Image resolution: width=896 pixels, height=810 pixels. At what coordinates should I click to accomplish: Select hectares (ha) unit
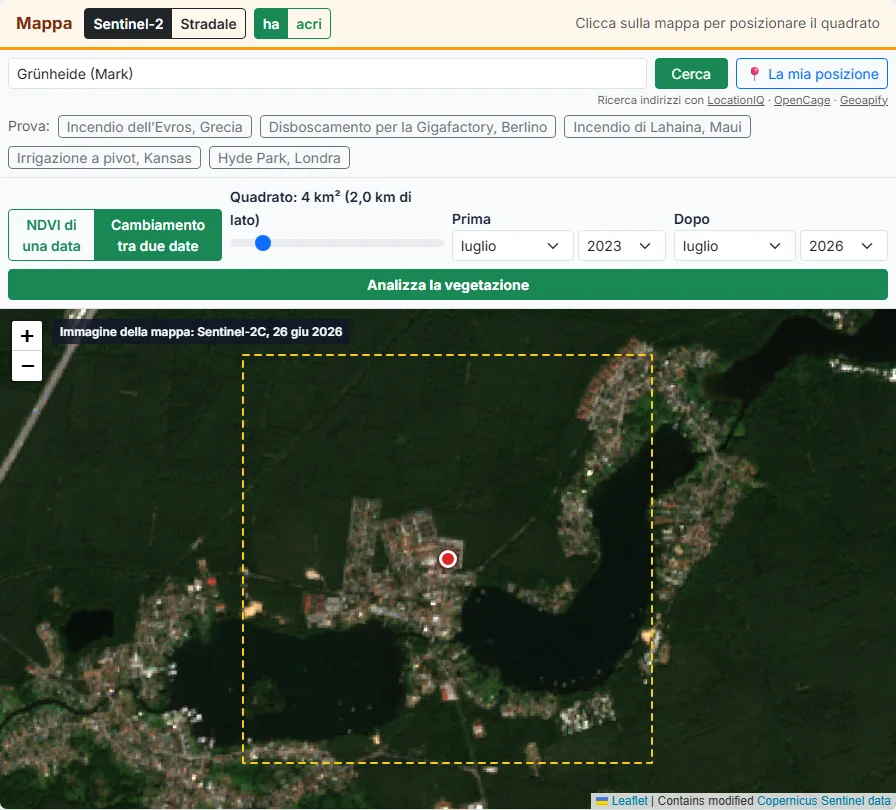[271, 24]
